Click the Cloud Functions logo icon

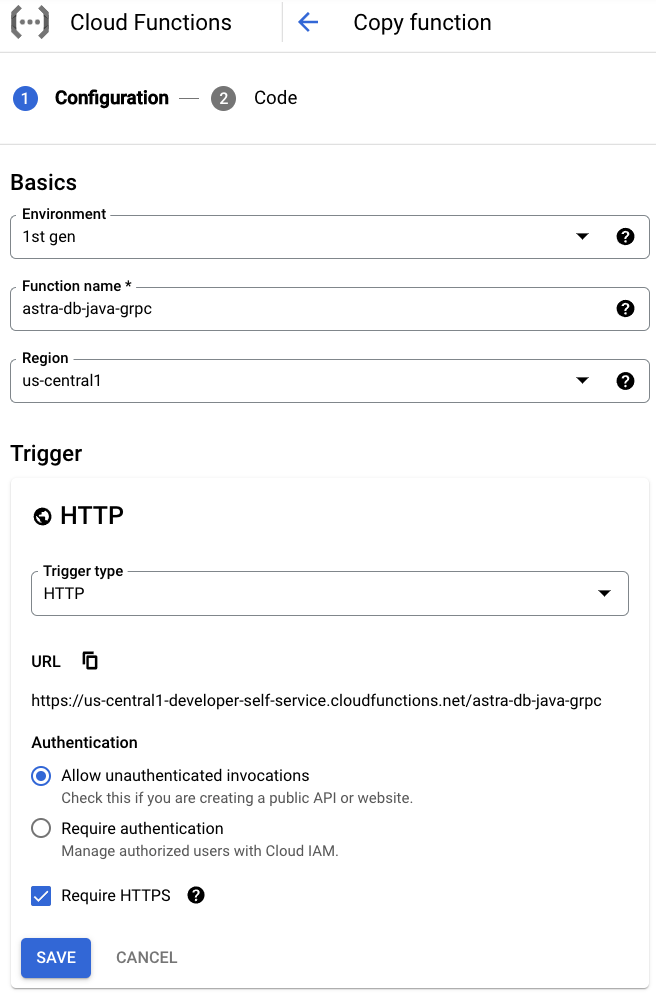click(x=30, y=23)
